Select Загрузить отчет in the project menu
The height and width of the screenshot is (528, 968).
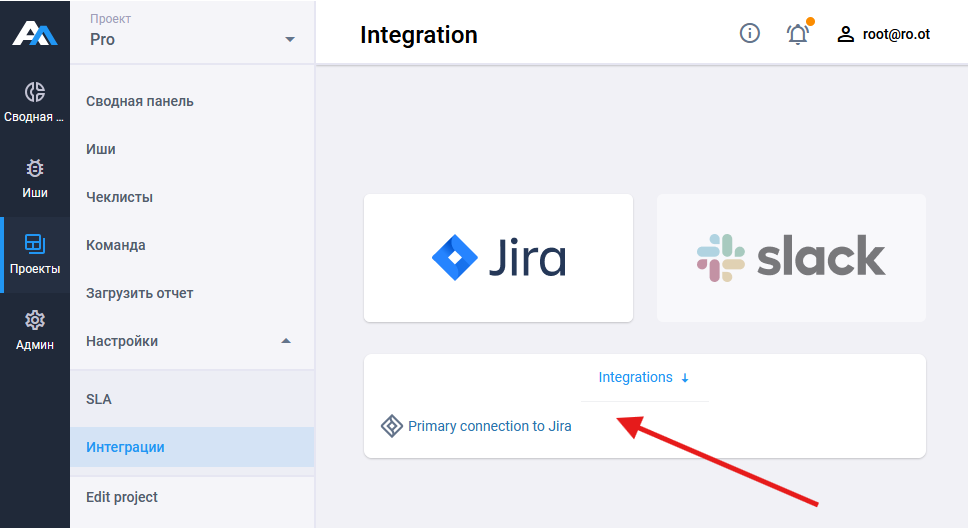pyautogui.click(x=140, y=293)
